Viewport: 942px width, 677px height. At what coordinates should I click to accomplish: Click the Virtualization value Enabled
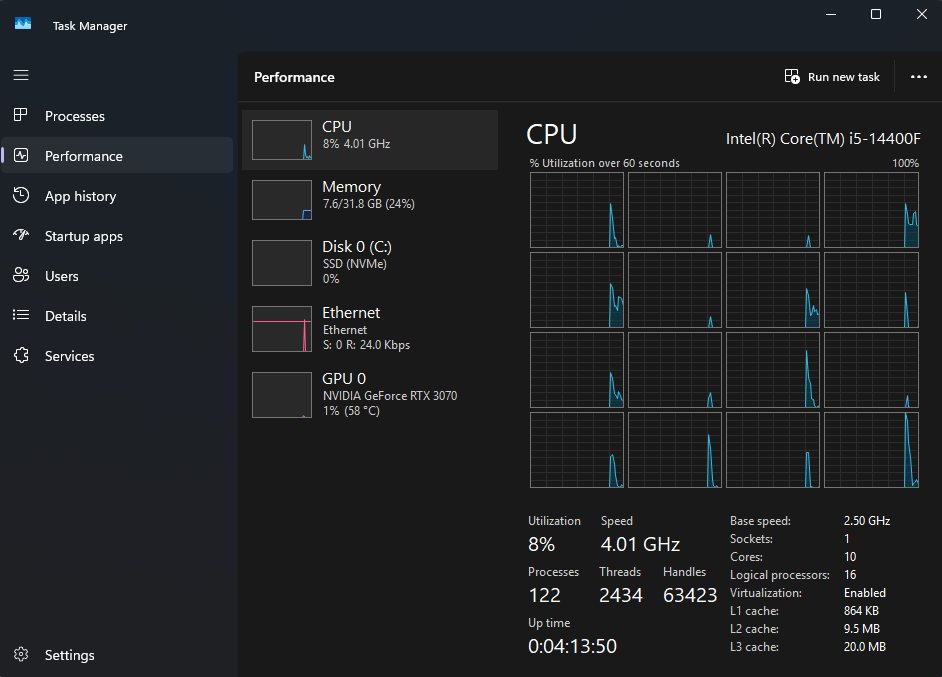coord(865,593)
